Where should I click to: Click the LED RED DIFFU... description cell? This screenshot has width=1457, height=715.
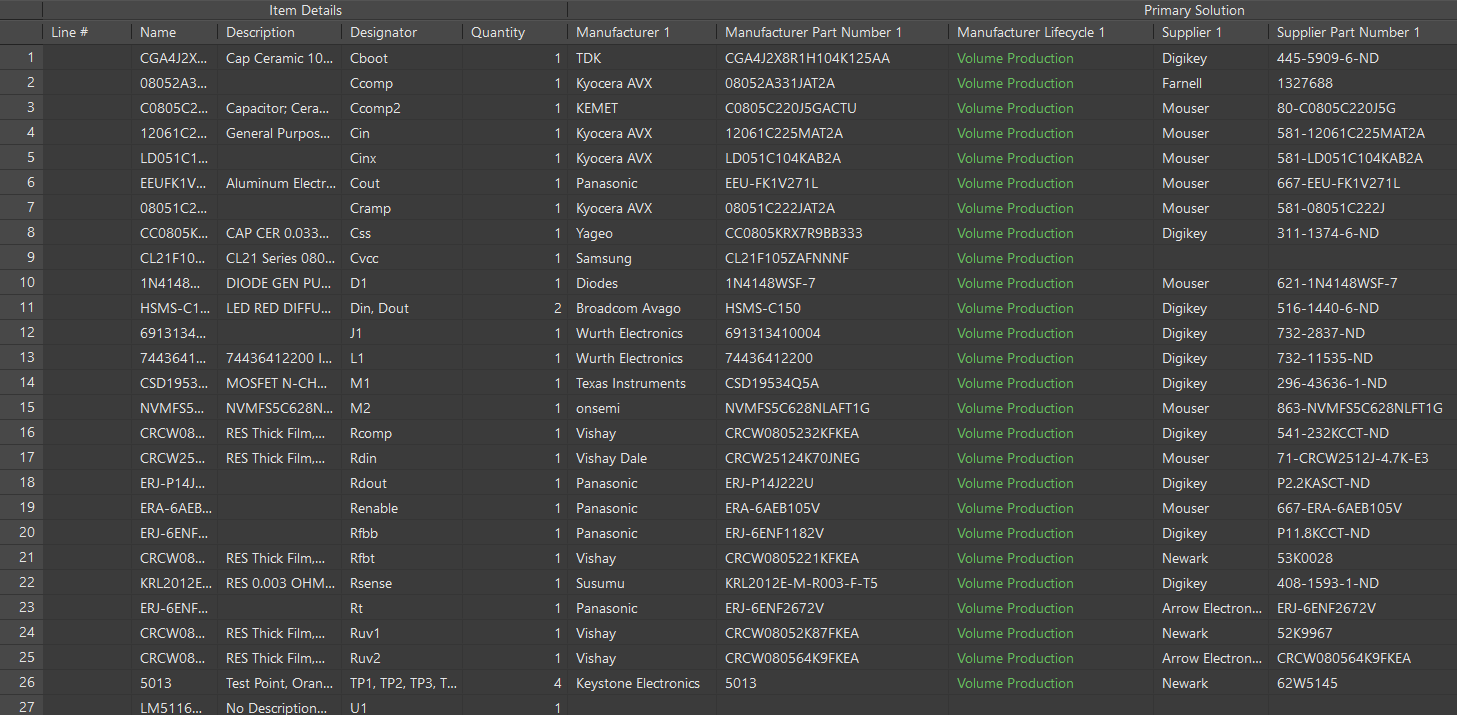(279, 308)
